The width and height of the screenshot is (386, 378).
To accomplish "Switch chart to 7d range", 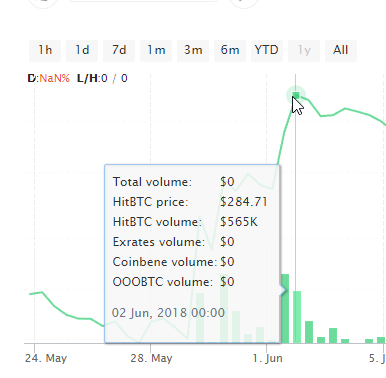I will click(x=119, y=51).
